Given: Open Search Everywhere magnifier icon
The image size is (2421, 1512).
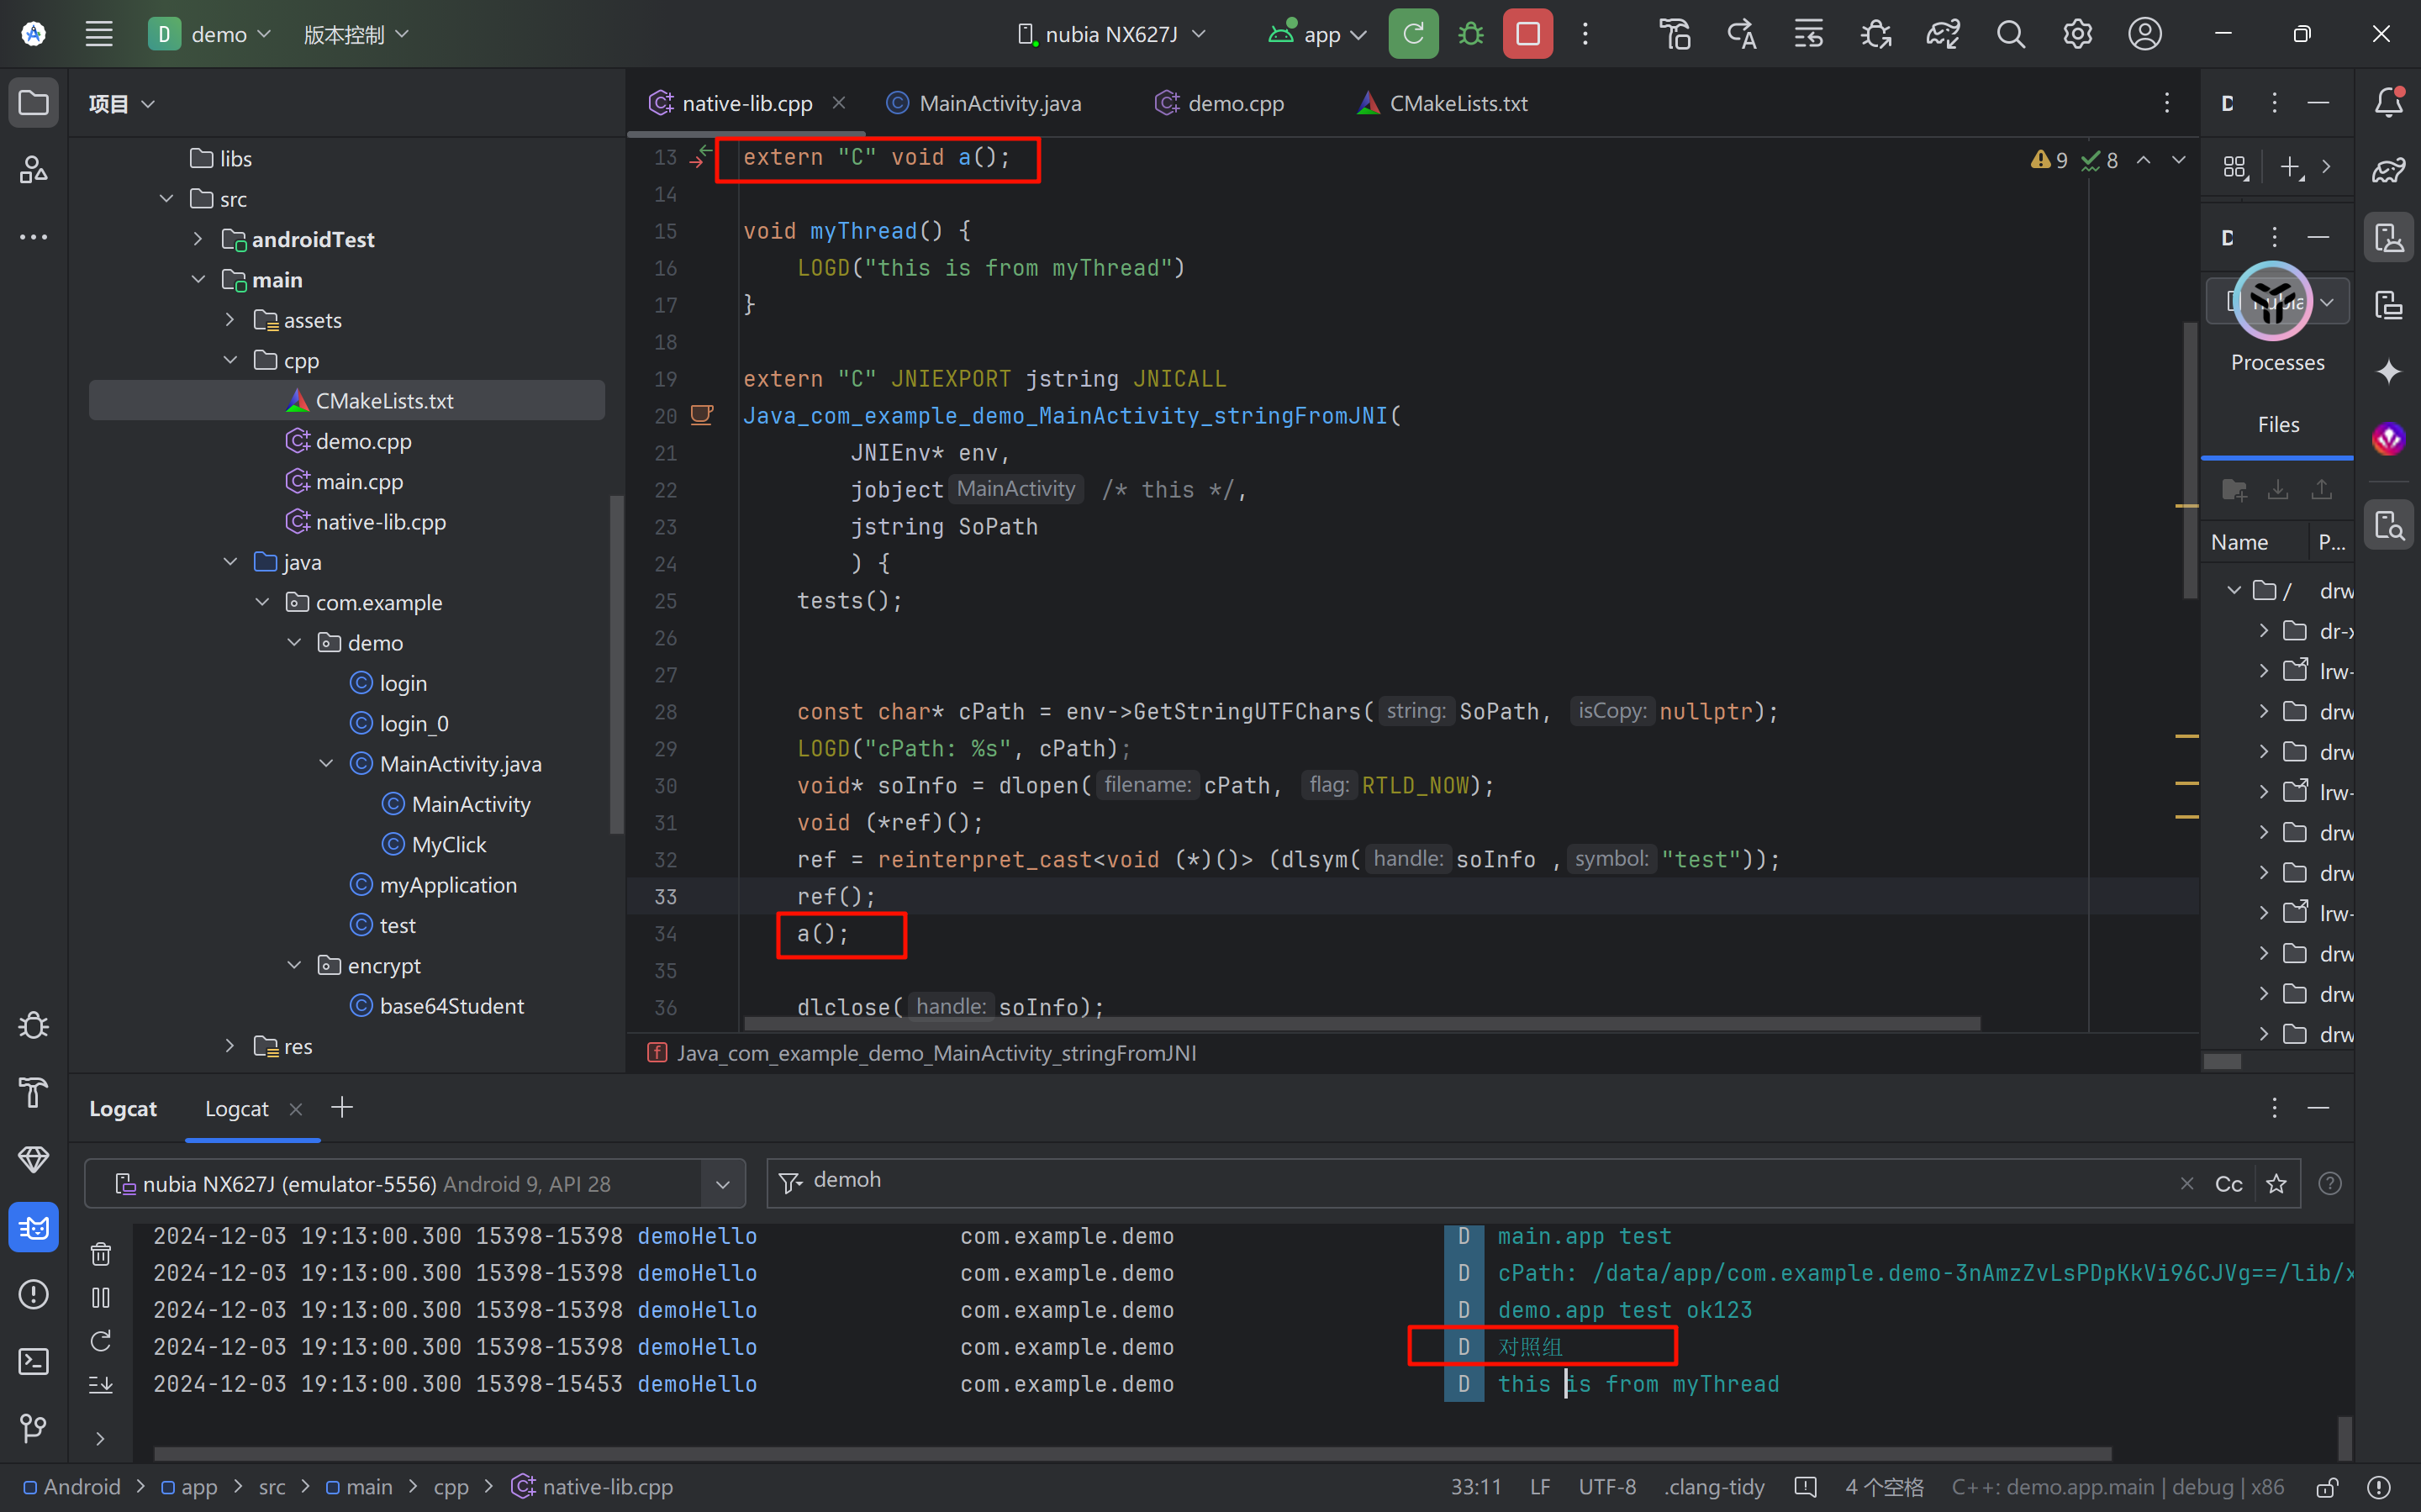Looking at the screenshot, I should (2010, 34).
